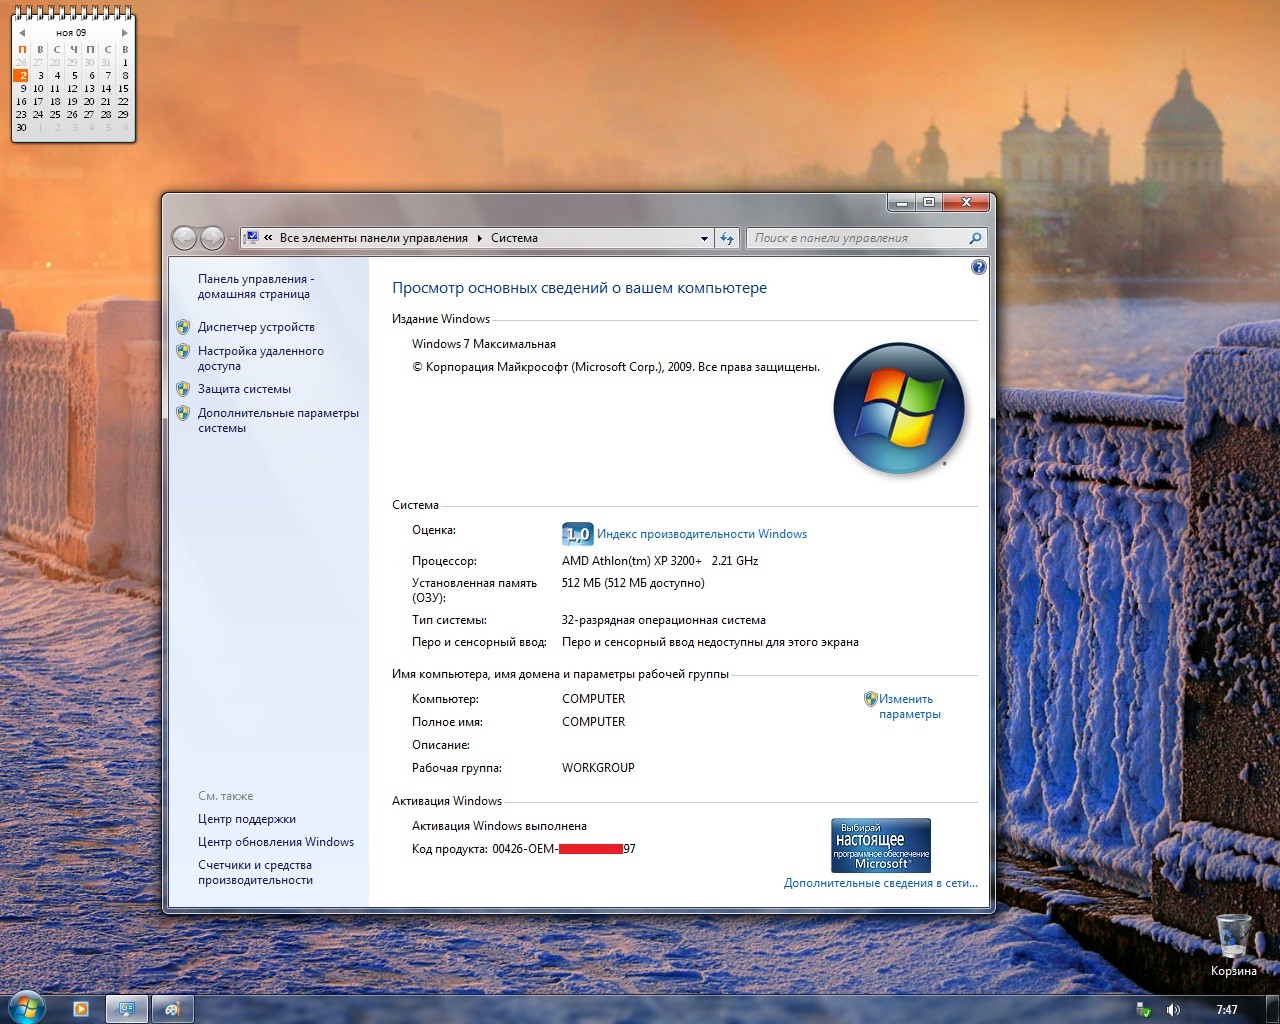Click the 'Выбирай настоящее' Microsoft genuine badge
Screen dimensions: 1280x1024
tap(881, 845)
